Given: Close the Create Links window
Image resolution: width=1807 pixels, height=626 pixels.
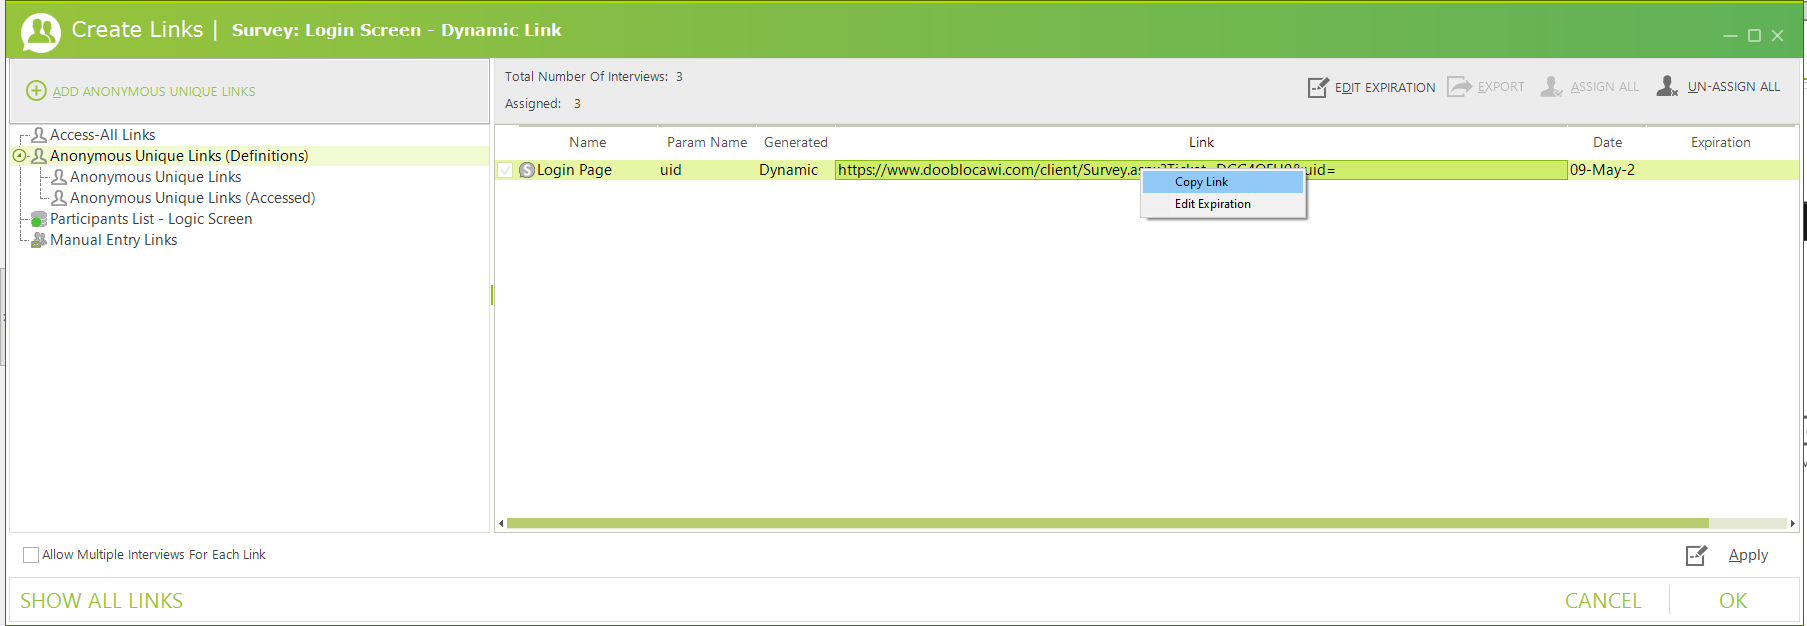Looking at the screenshot, I should point(1777,36).
